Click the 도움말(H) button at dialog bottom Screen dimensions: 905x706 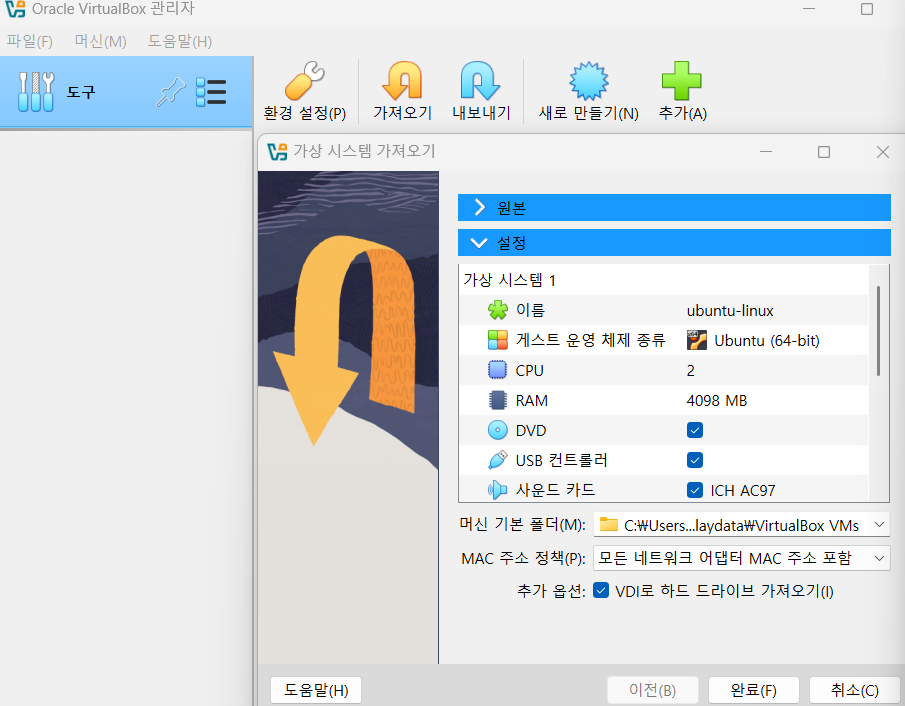[x=316, y=690]
